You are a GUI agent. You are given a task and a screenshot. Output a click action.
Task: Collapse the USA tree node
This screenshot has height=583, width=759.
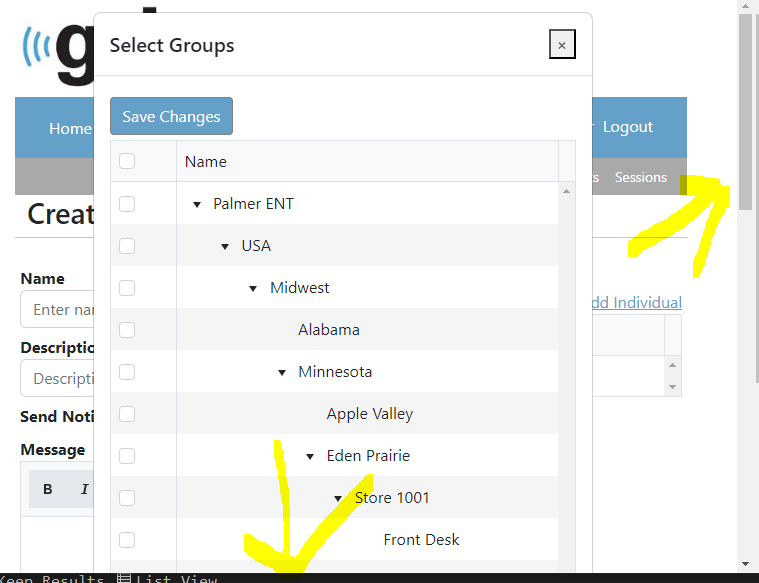click(225, 246)
